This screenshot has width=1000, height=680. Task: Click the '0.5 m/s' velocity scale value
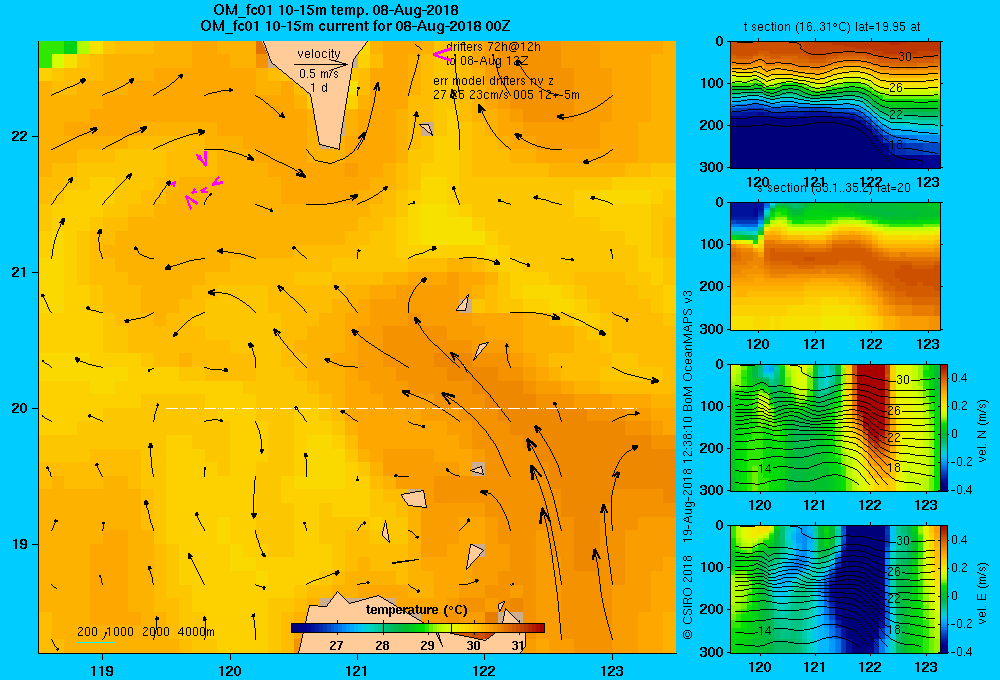click(319, 74)
